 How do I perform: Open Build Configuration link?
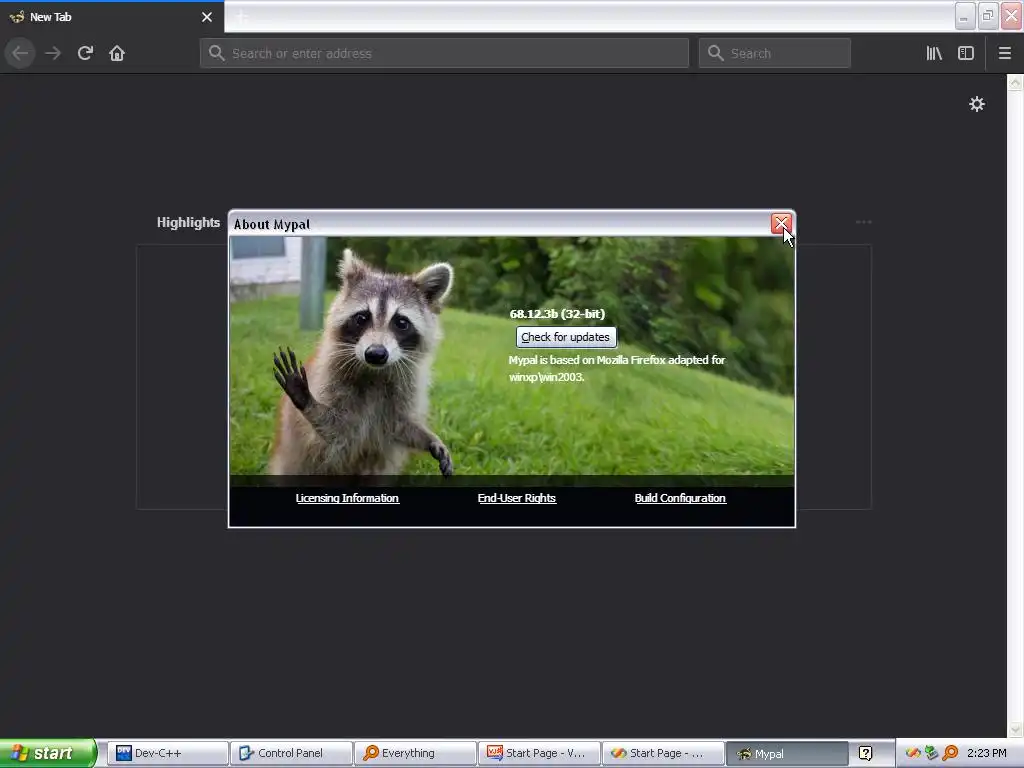680,498
